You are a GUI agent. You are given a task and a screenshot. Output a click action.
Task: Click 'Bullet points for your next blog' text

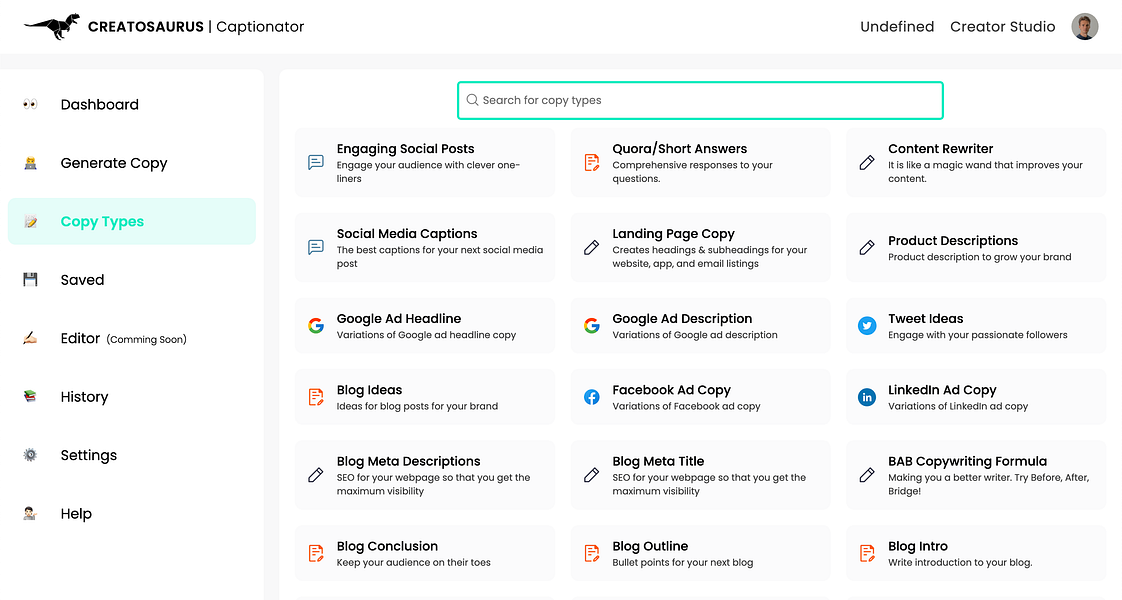click(x=683, y=562)
